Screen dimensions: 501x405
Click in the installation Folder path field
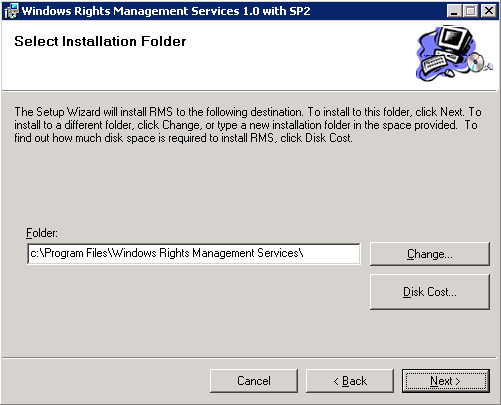point(194,254)
